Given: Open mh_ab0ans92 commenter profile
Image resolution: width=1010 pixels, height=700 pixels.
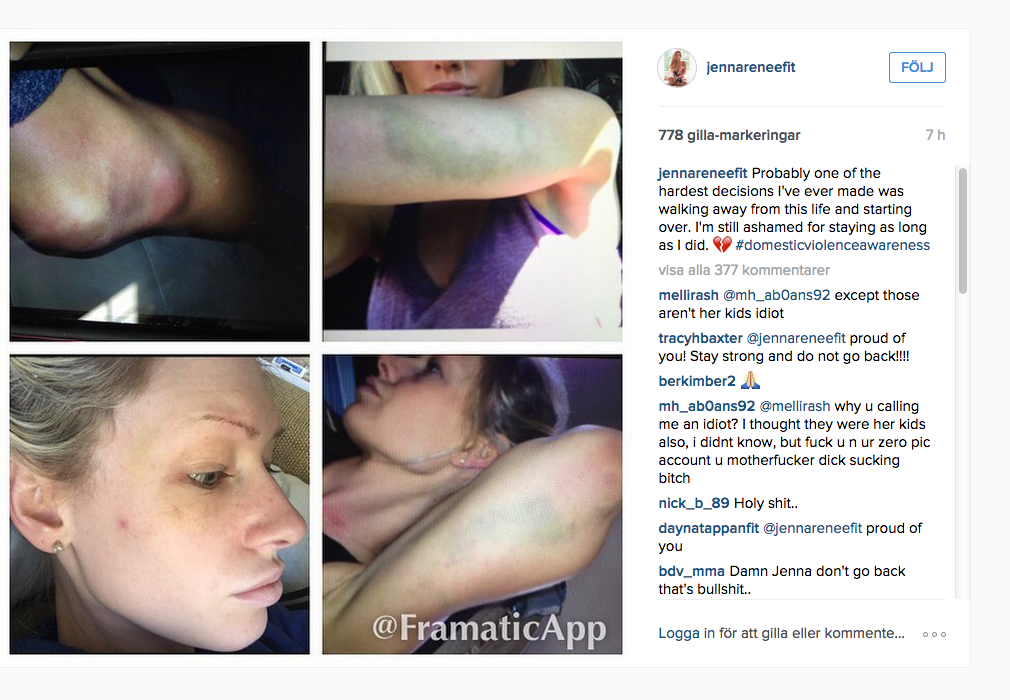Looking at the screenshot, I should tap(706, 406).
